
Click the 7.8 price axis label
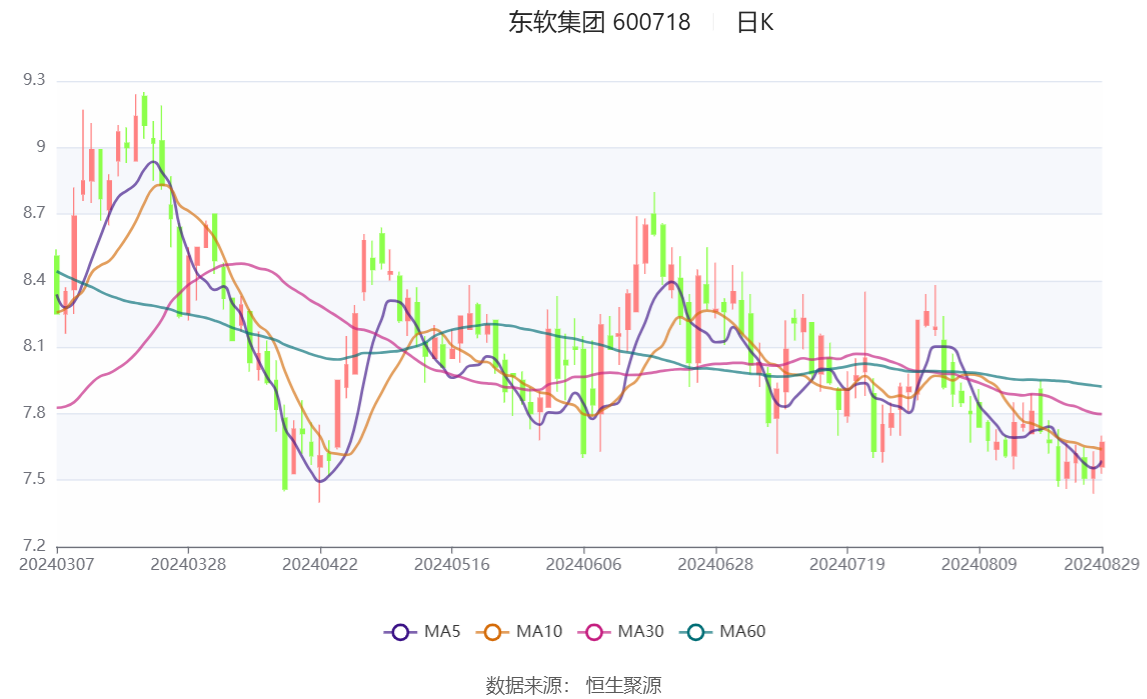coord(34,412)
